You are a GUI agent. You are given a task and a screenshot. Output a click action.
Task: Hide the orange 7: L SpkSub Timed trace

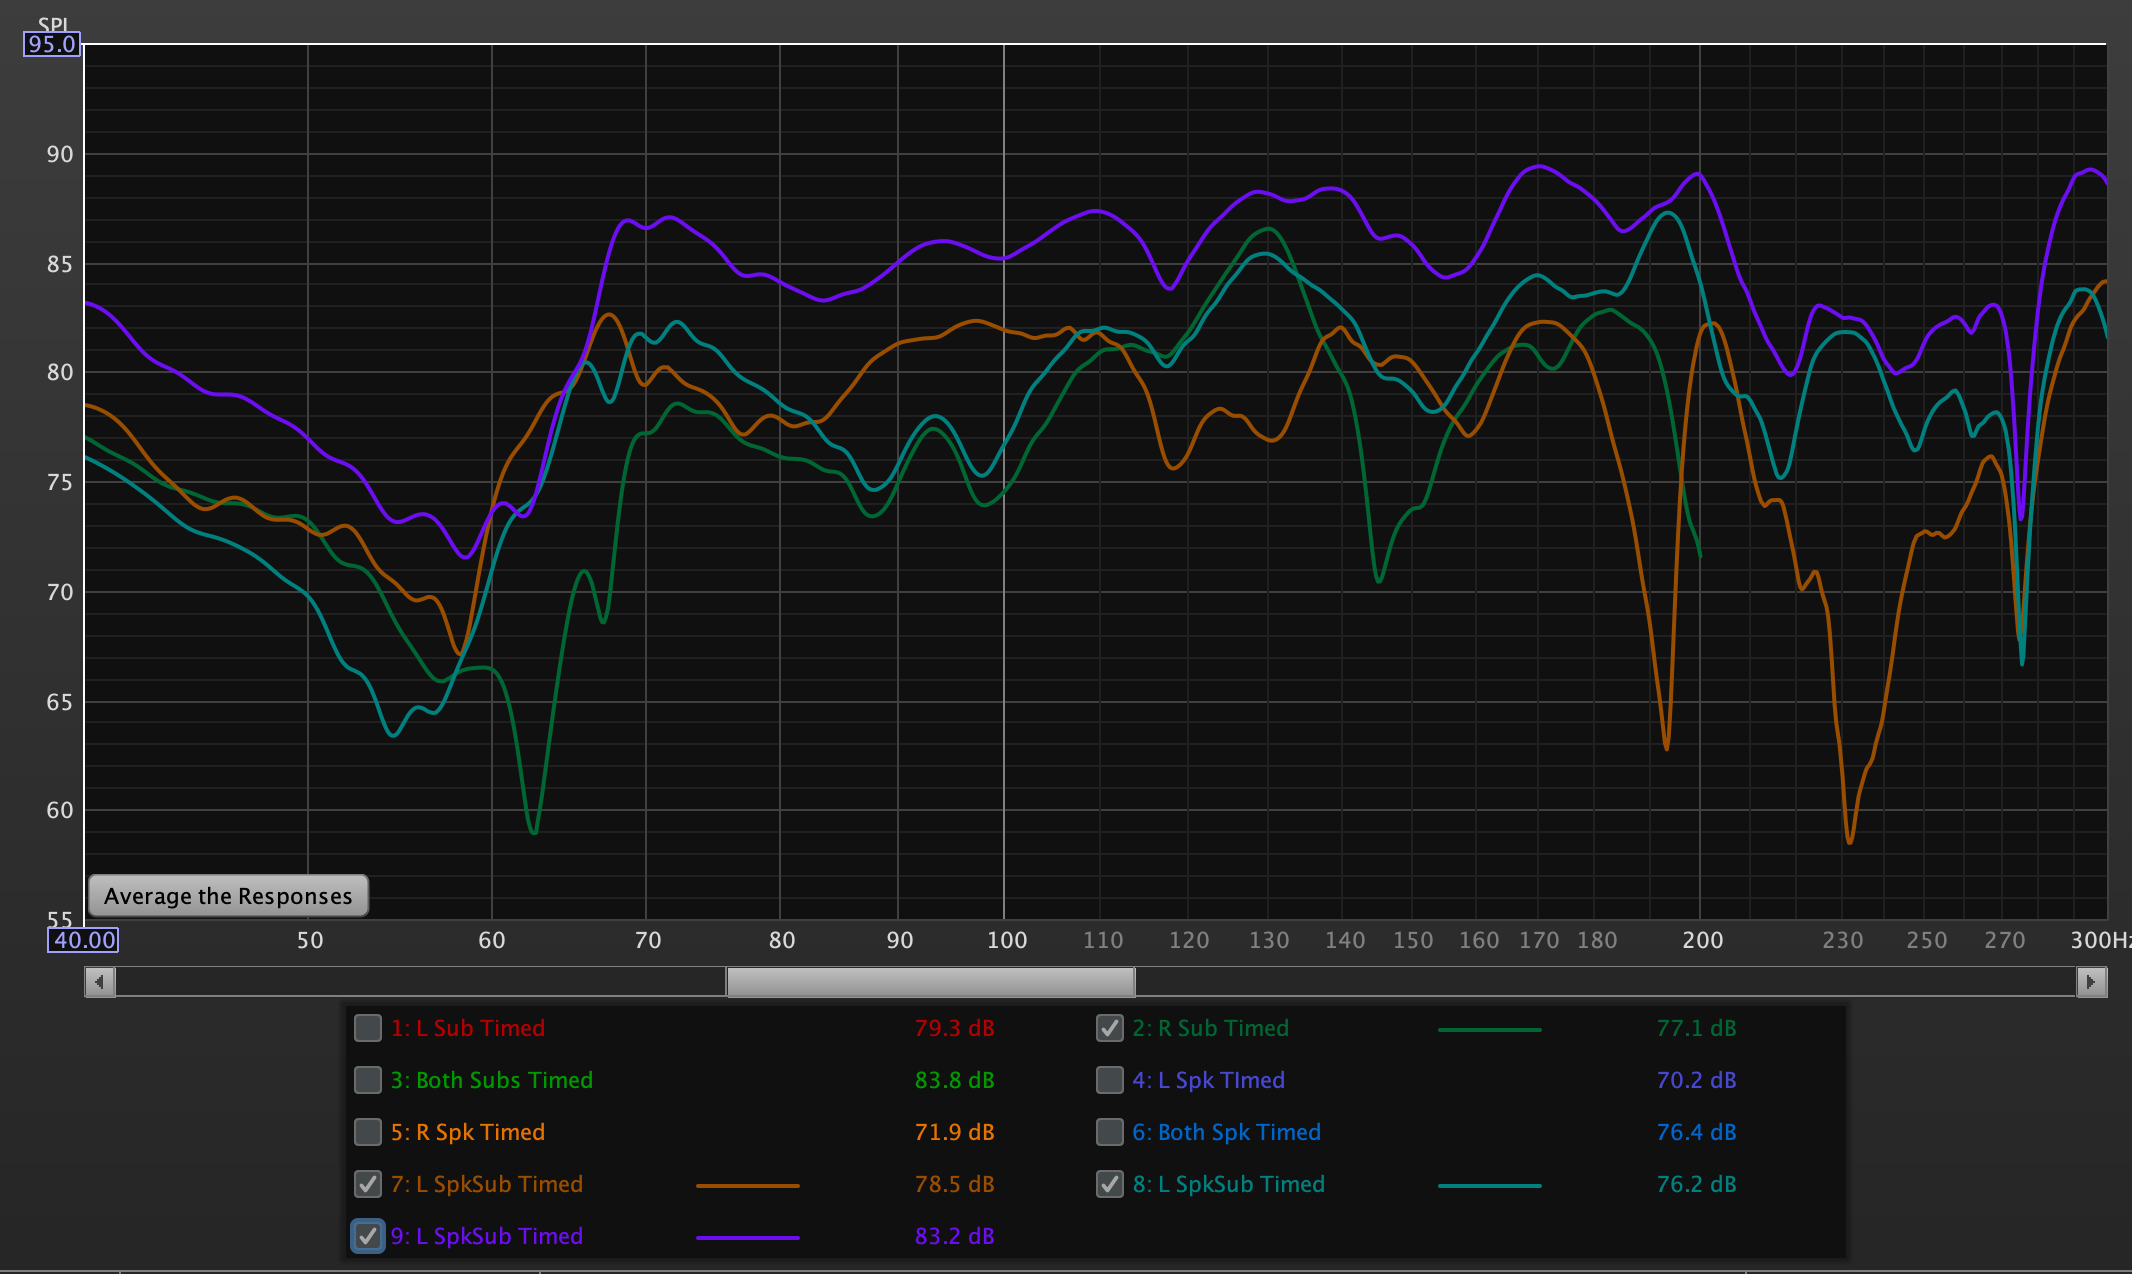(x=368, y=1184)
